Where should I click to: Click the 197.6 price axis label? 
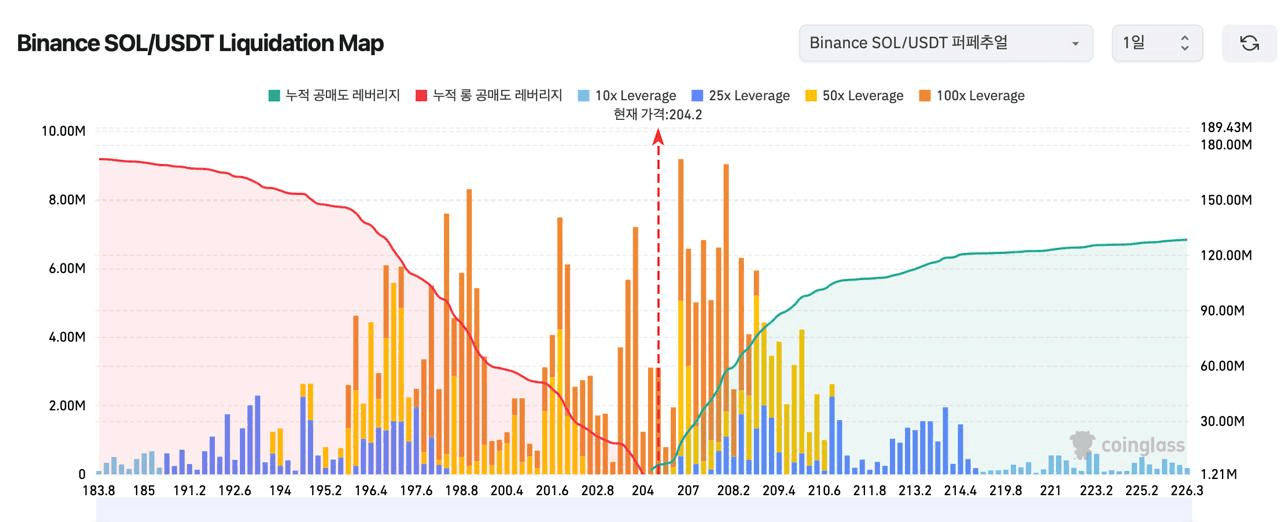(x=416, y=491)
